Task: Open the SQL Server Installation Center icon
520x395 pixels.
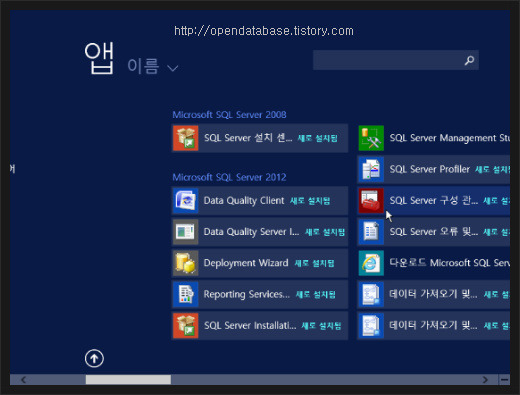Action: tap(186, 326)
